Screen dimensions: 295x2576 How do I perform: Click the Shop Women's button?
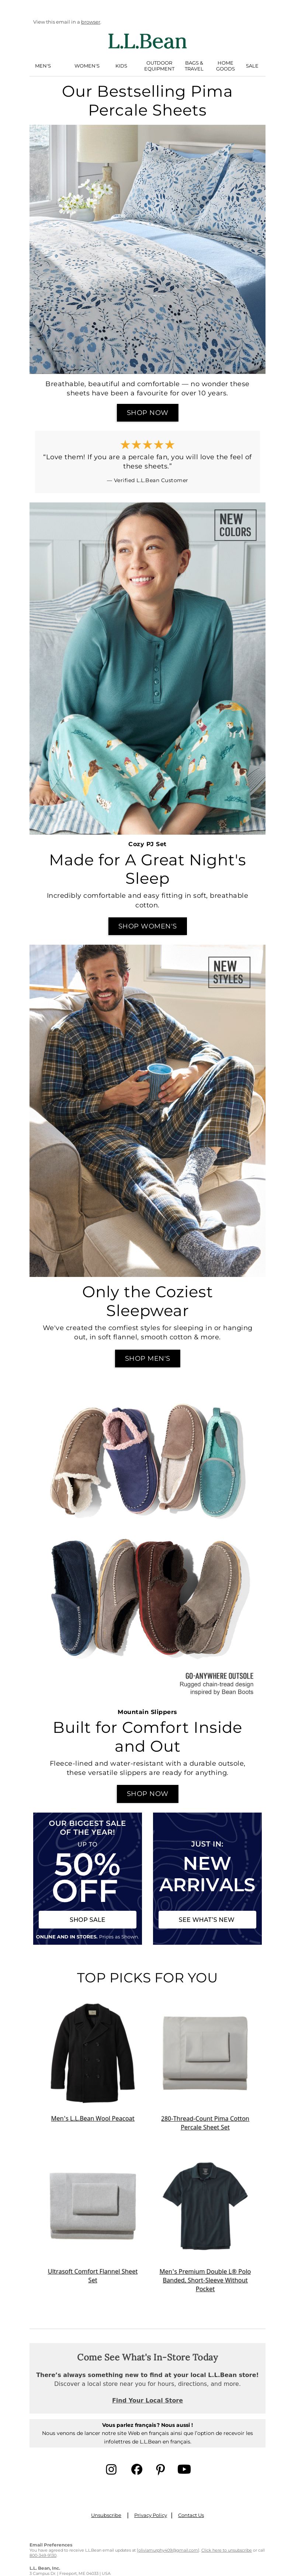pos(147,926)
